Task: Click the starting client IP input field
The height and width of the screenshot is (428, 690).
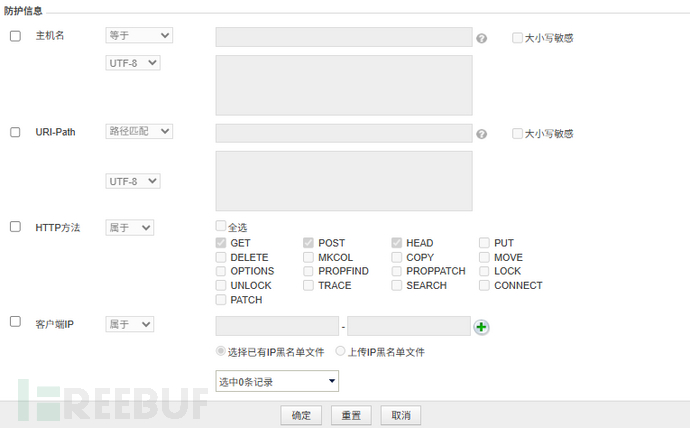Action: (x=277, y=326)
